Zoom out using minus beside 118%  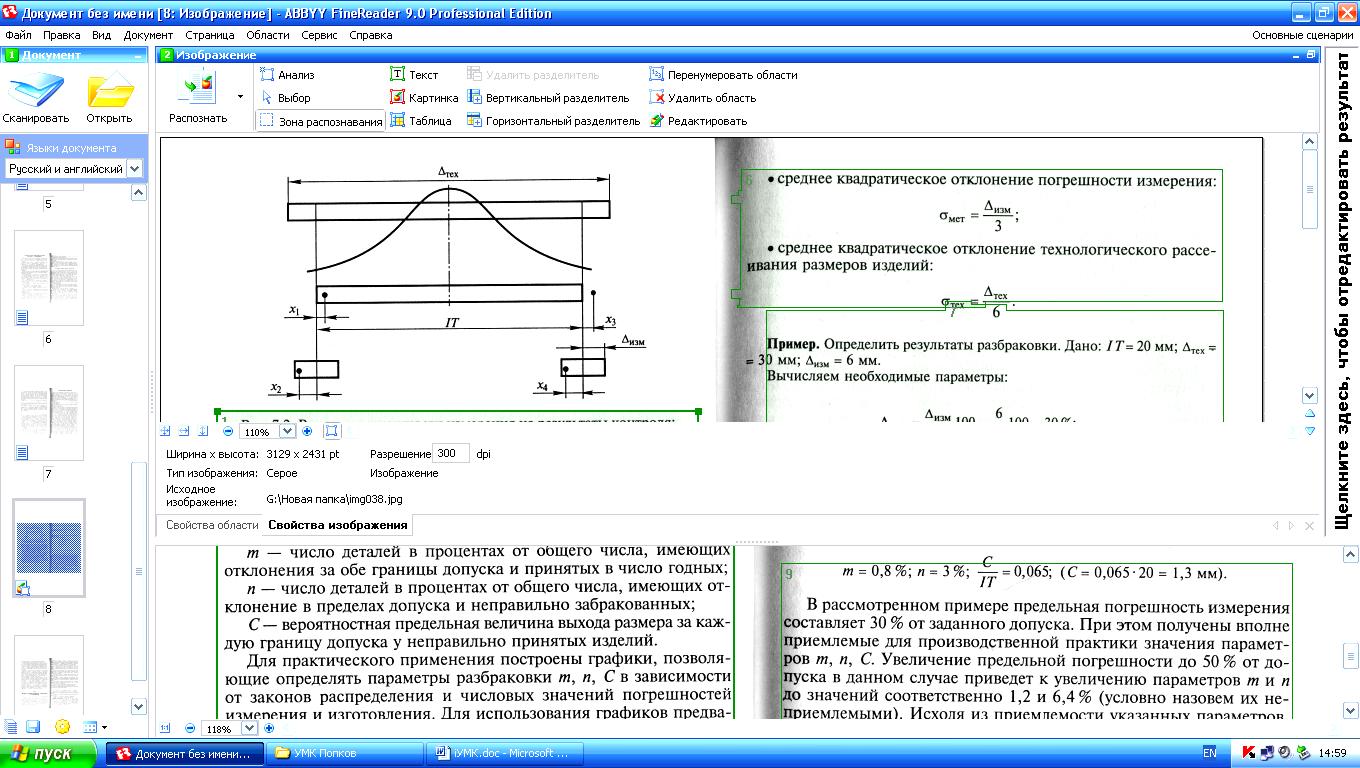[190, 729]
